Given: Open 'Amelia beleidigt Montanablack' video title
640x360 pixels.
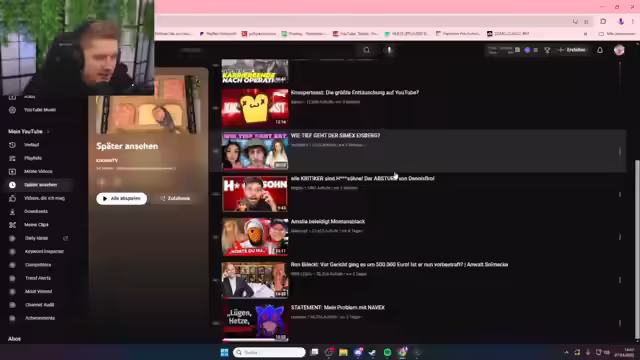Looking at the screenshot, I should [x=328, y=222].
